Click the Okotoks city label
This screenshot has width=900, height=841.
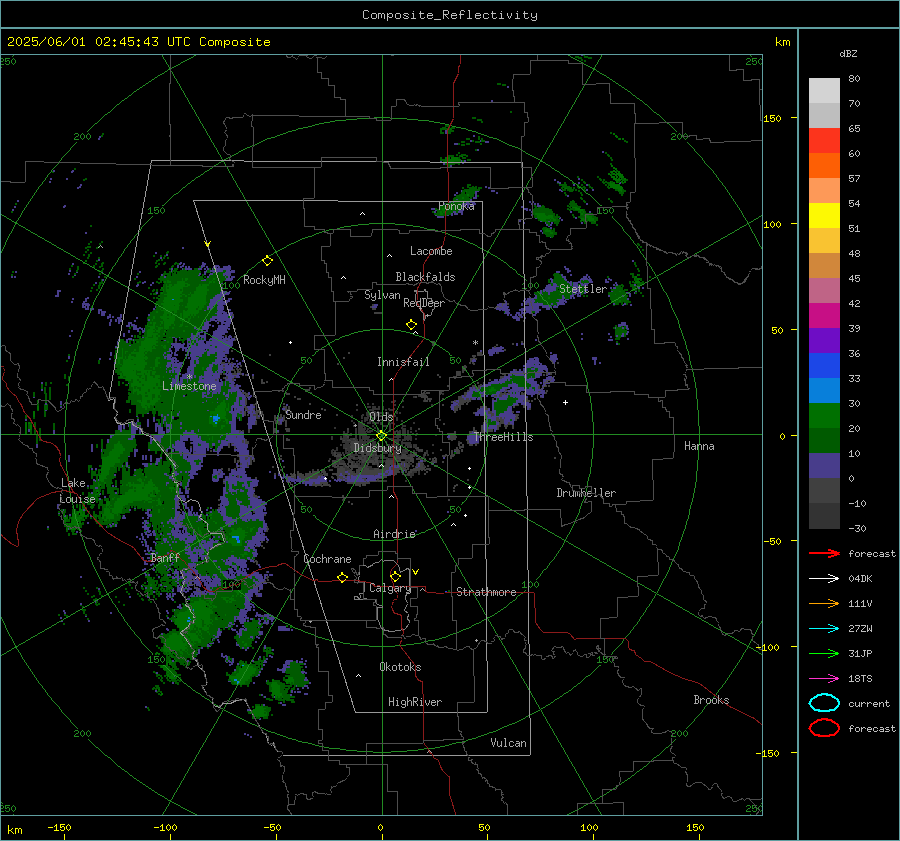[x=400, y=667]
